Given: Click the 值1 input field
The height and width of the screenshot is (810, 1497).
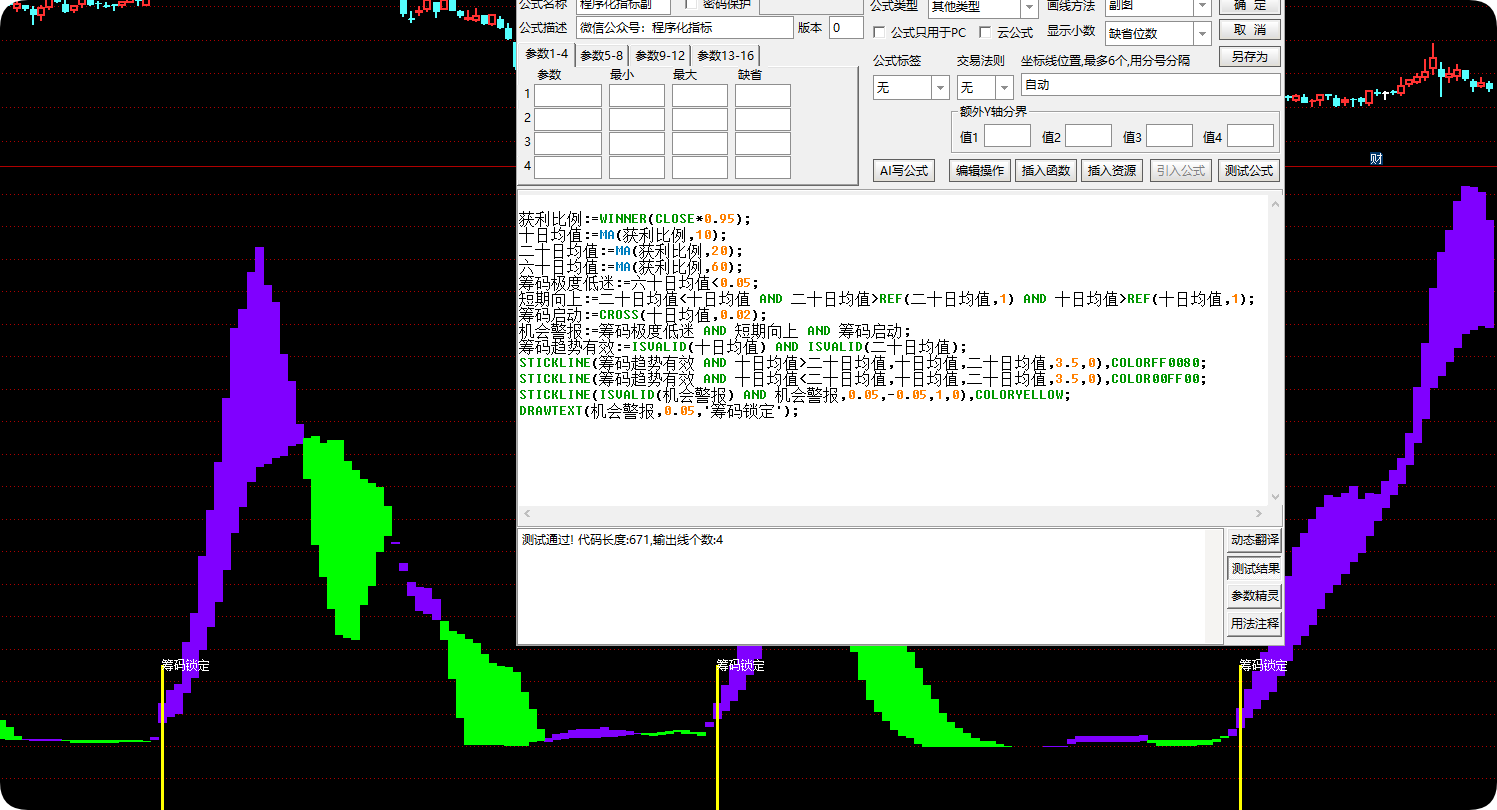Looking at the screenshot, I should tap(1007, 136).
